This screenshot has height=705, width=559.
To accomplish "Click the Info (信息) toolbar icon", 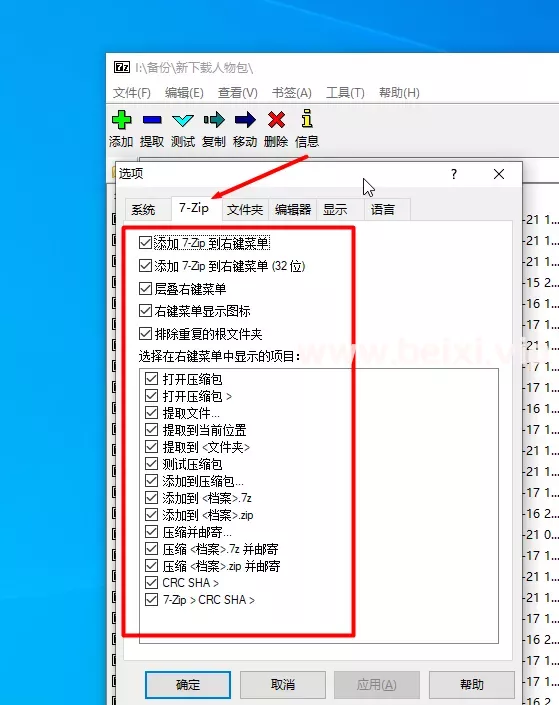I will click(307, 119).
